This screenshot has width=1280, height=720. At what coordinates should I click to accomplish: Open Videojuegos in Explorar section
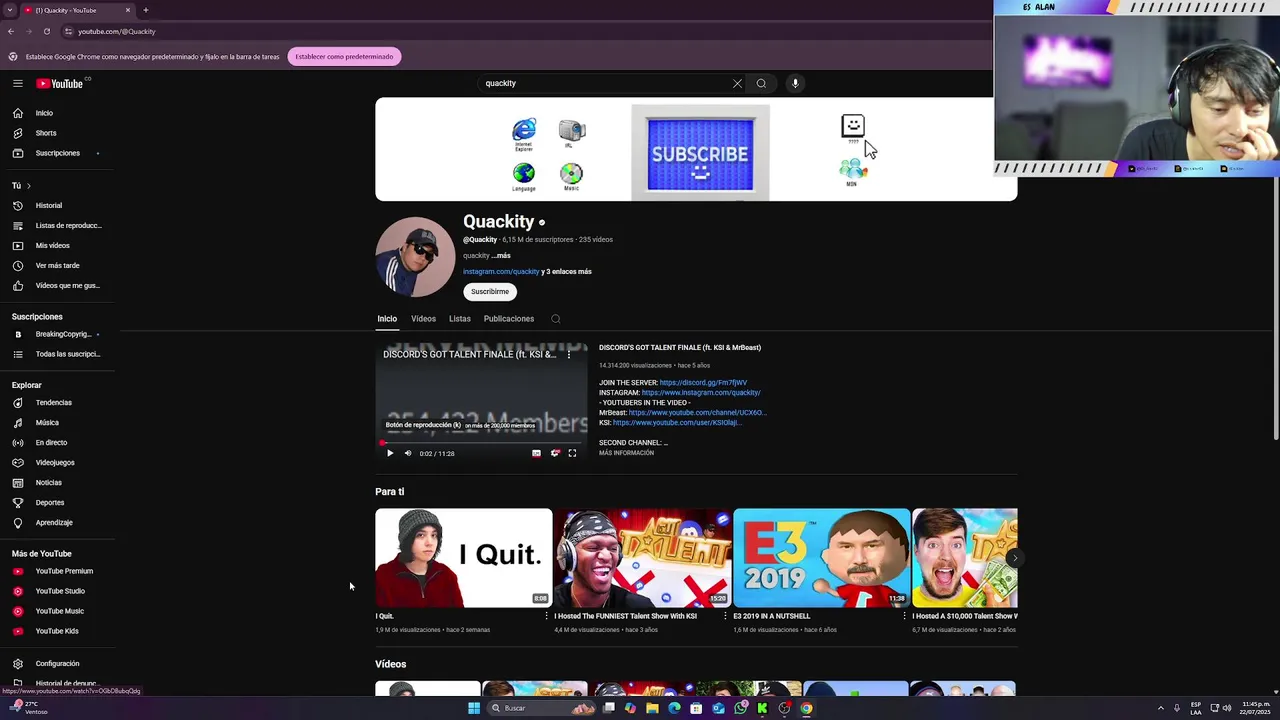[x=56, y=462]
